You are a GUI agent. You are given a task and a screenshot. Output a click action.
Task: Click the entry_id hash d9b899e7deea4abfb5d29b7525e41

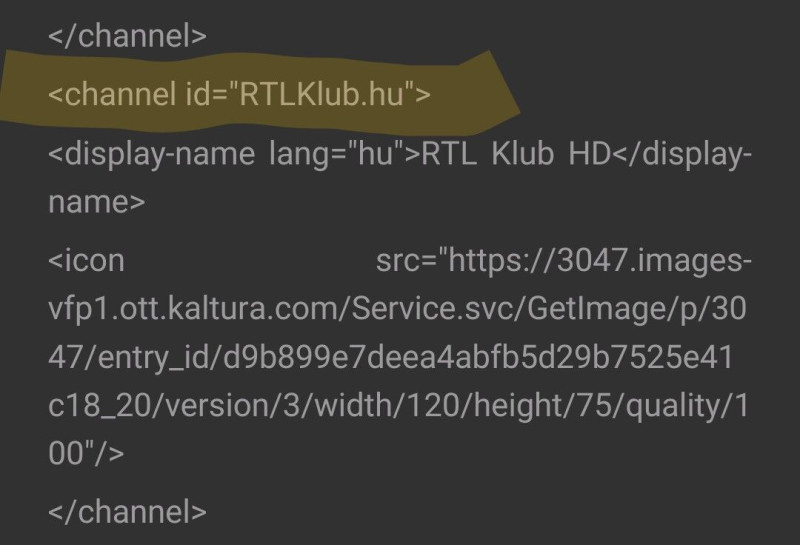[478, 357]
